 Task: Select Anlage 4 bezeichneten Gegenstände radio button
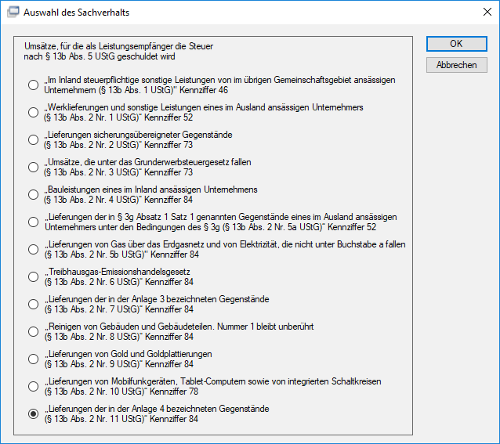33,414
